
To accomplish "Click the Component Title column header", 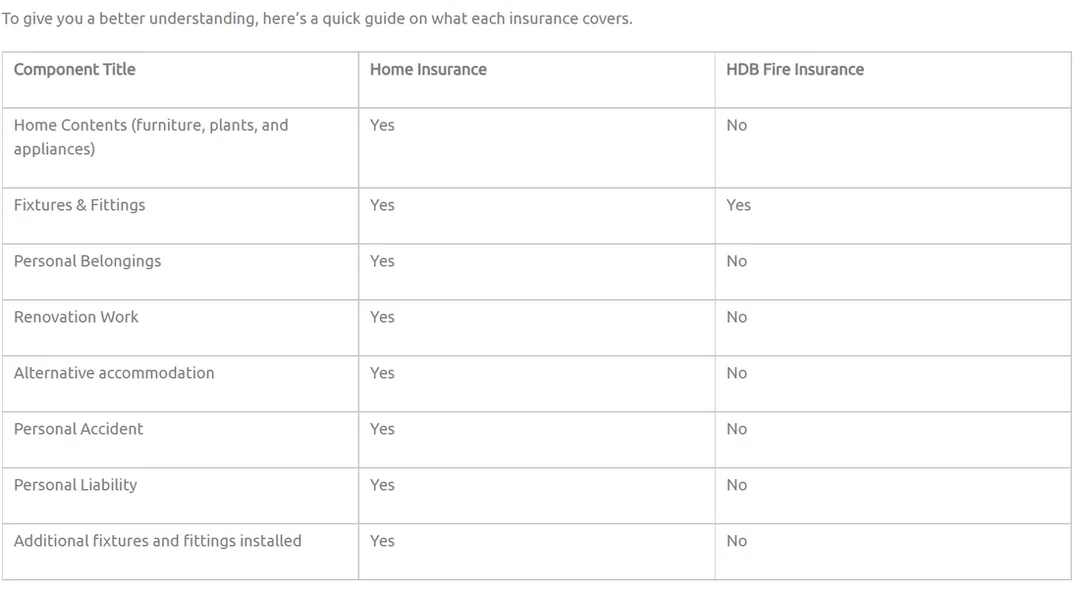I will pos(74,70).
